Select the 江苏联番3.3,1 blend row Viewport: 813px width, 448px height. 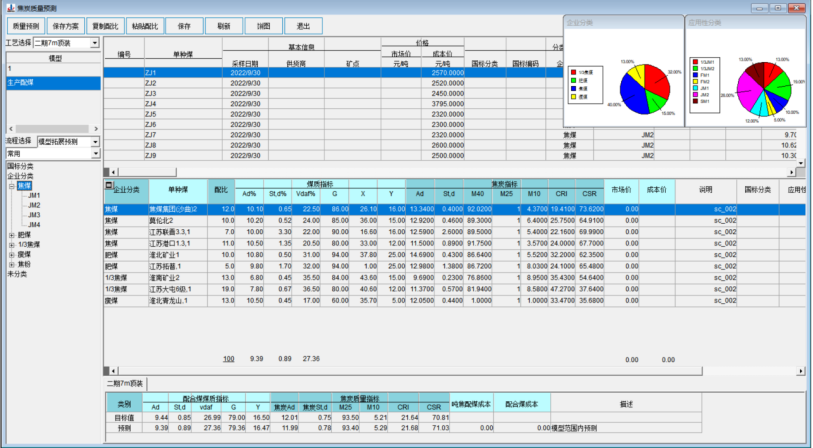tap(454, 232)
